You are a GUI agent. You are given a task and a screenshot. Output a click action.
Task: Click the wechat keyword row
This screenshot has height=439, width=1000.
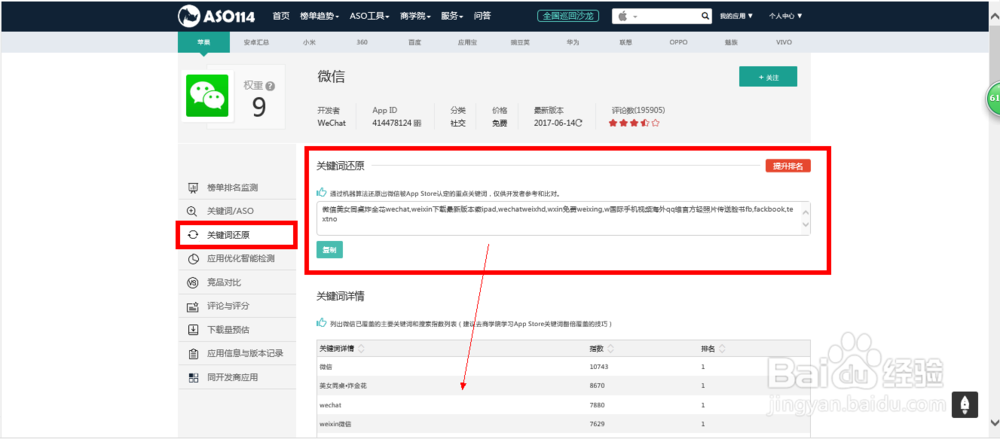point(564,405)
